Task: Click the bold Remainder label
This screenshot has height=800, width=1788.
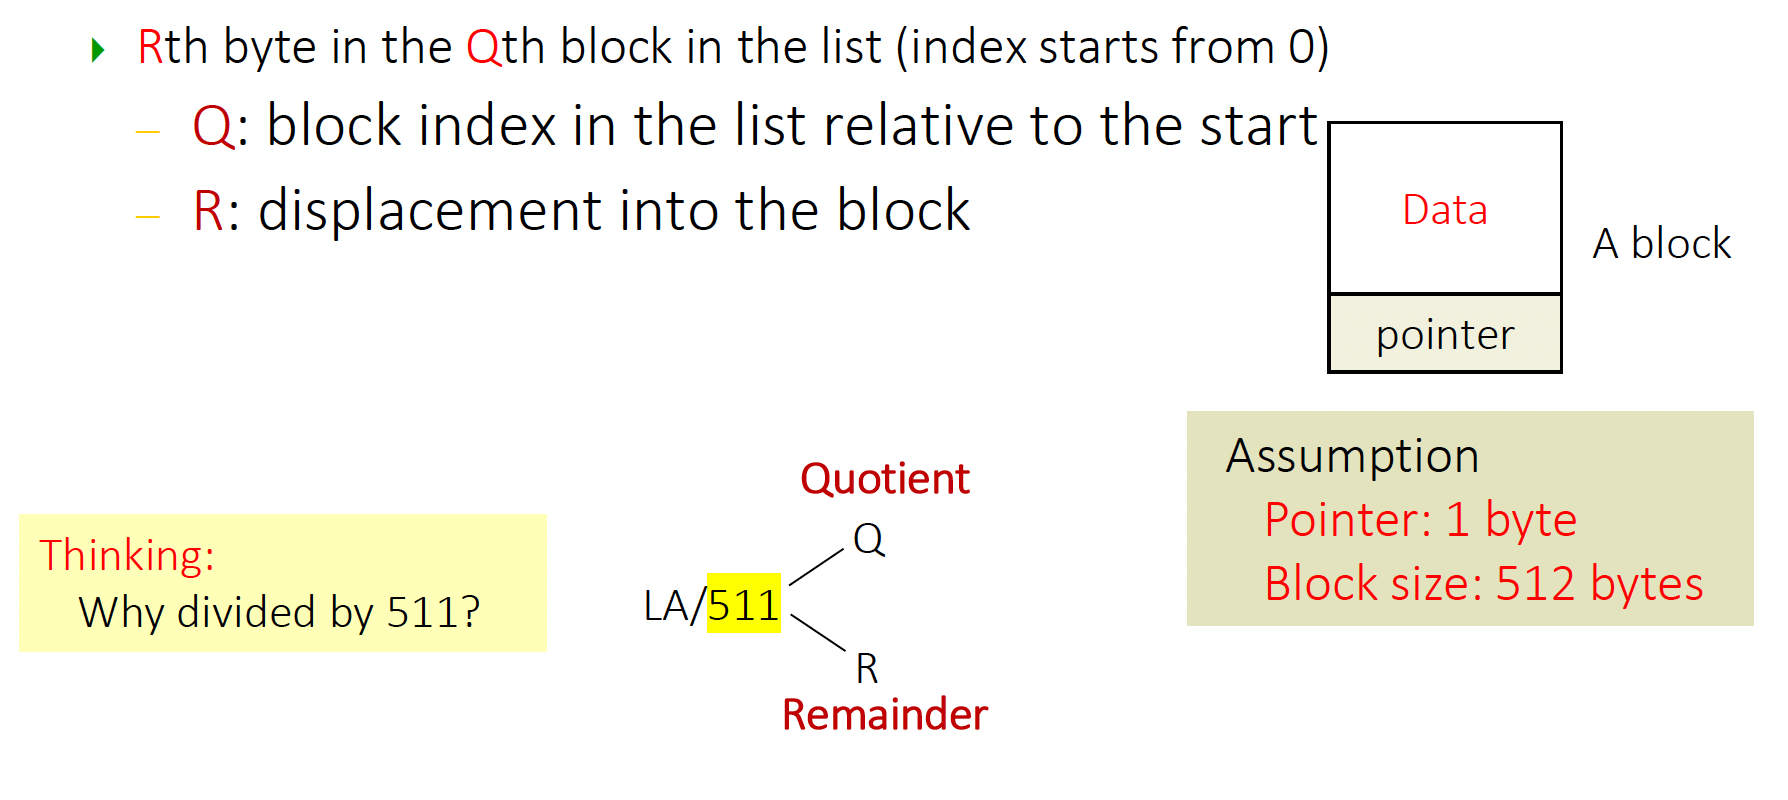Action: (885, 715)
